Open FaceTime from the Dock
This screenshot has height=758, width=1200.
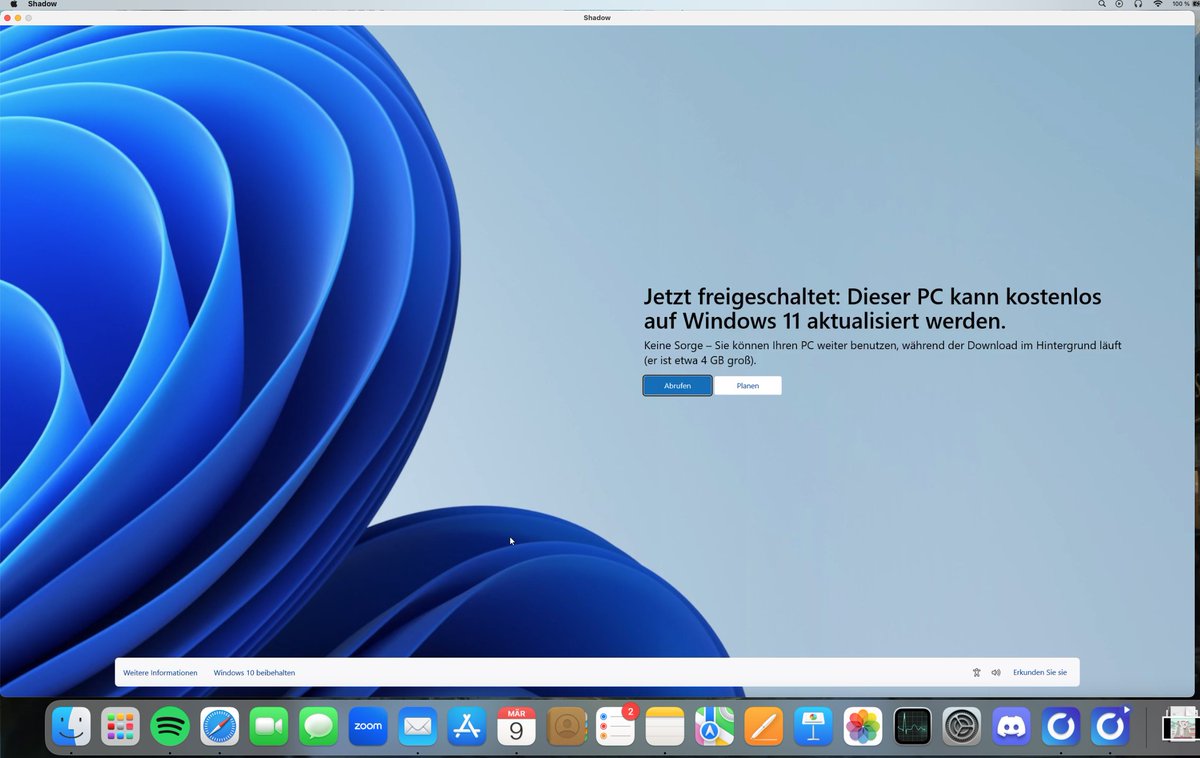pyautogui.click(x=269, y=726)
